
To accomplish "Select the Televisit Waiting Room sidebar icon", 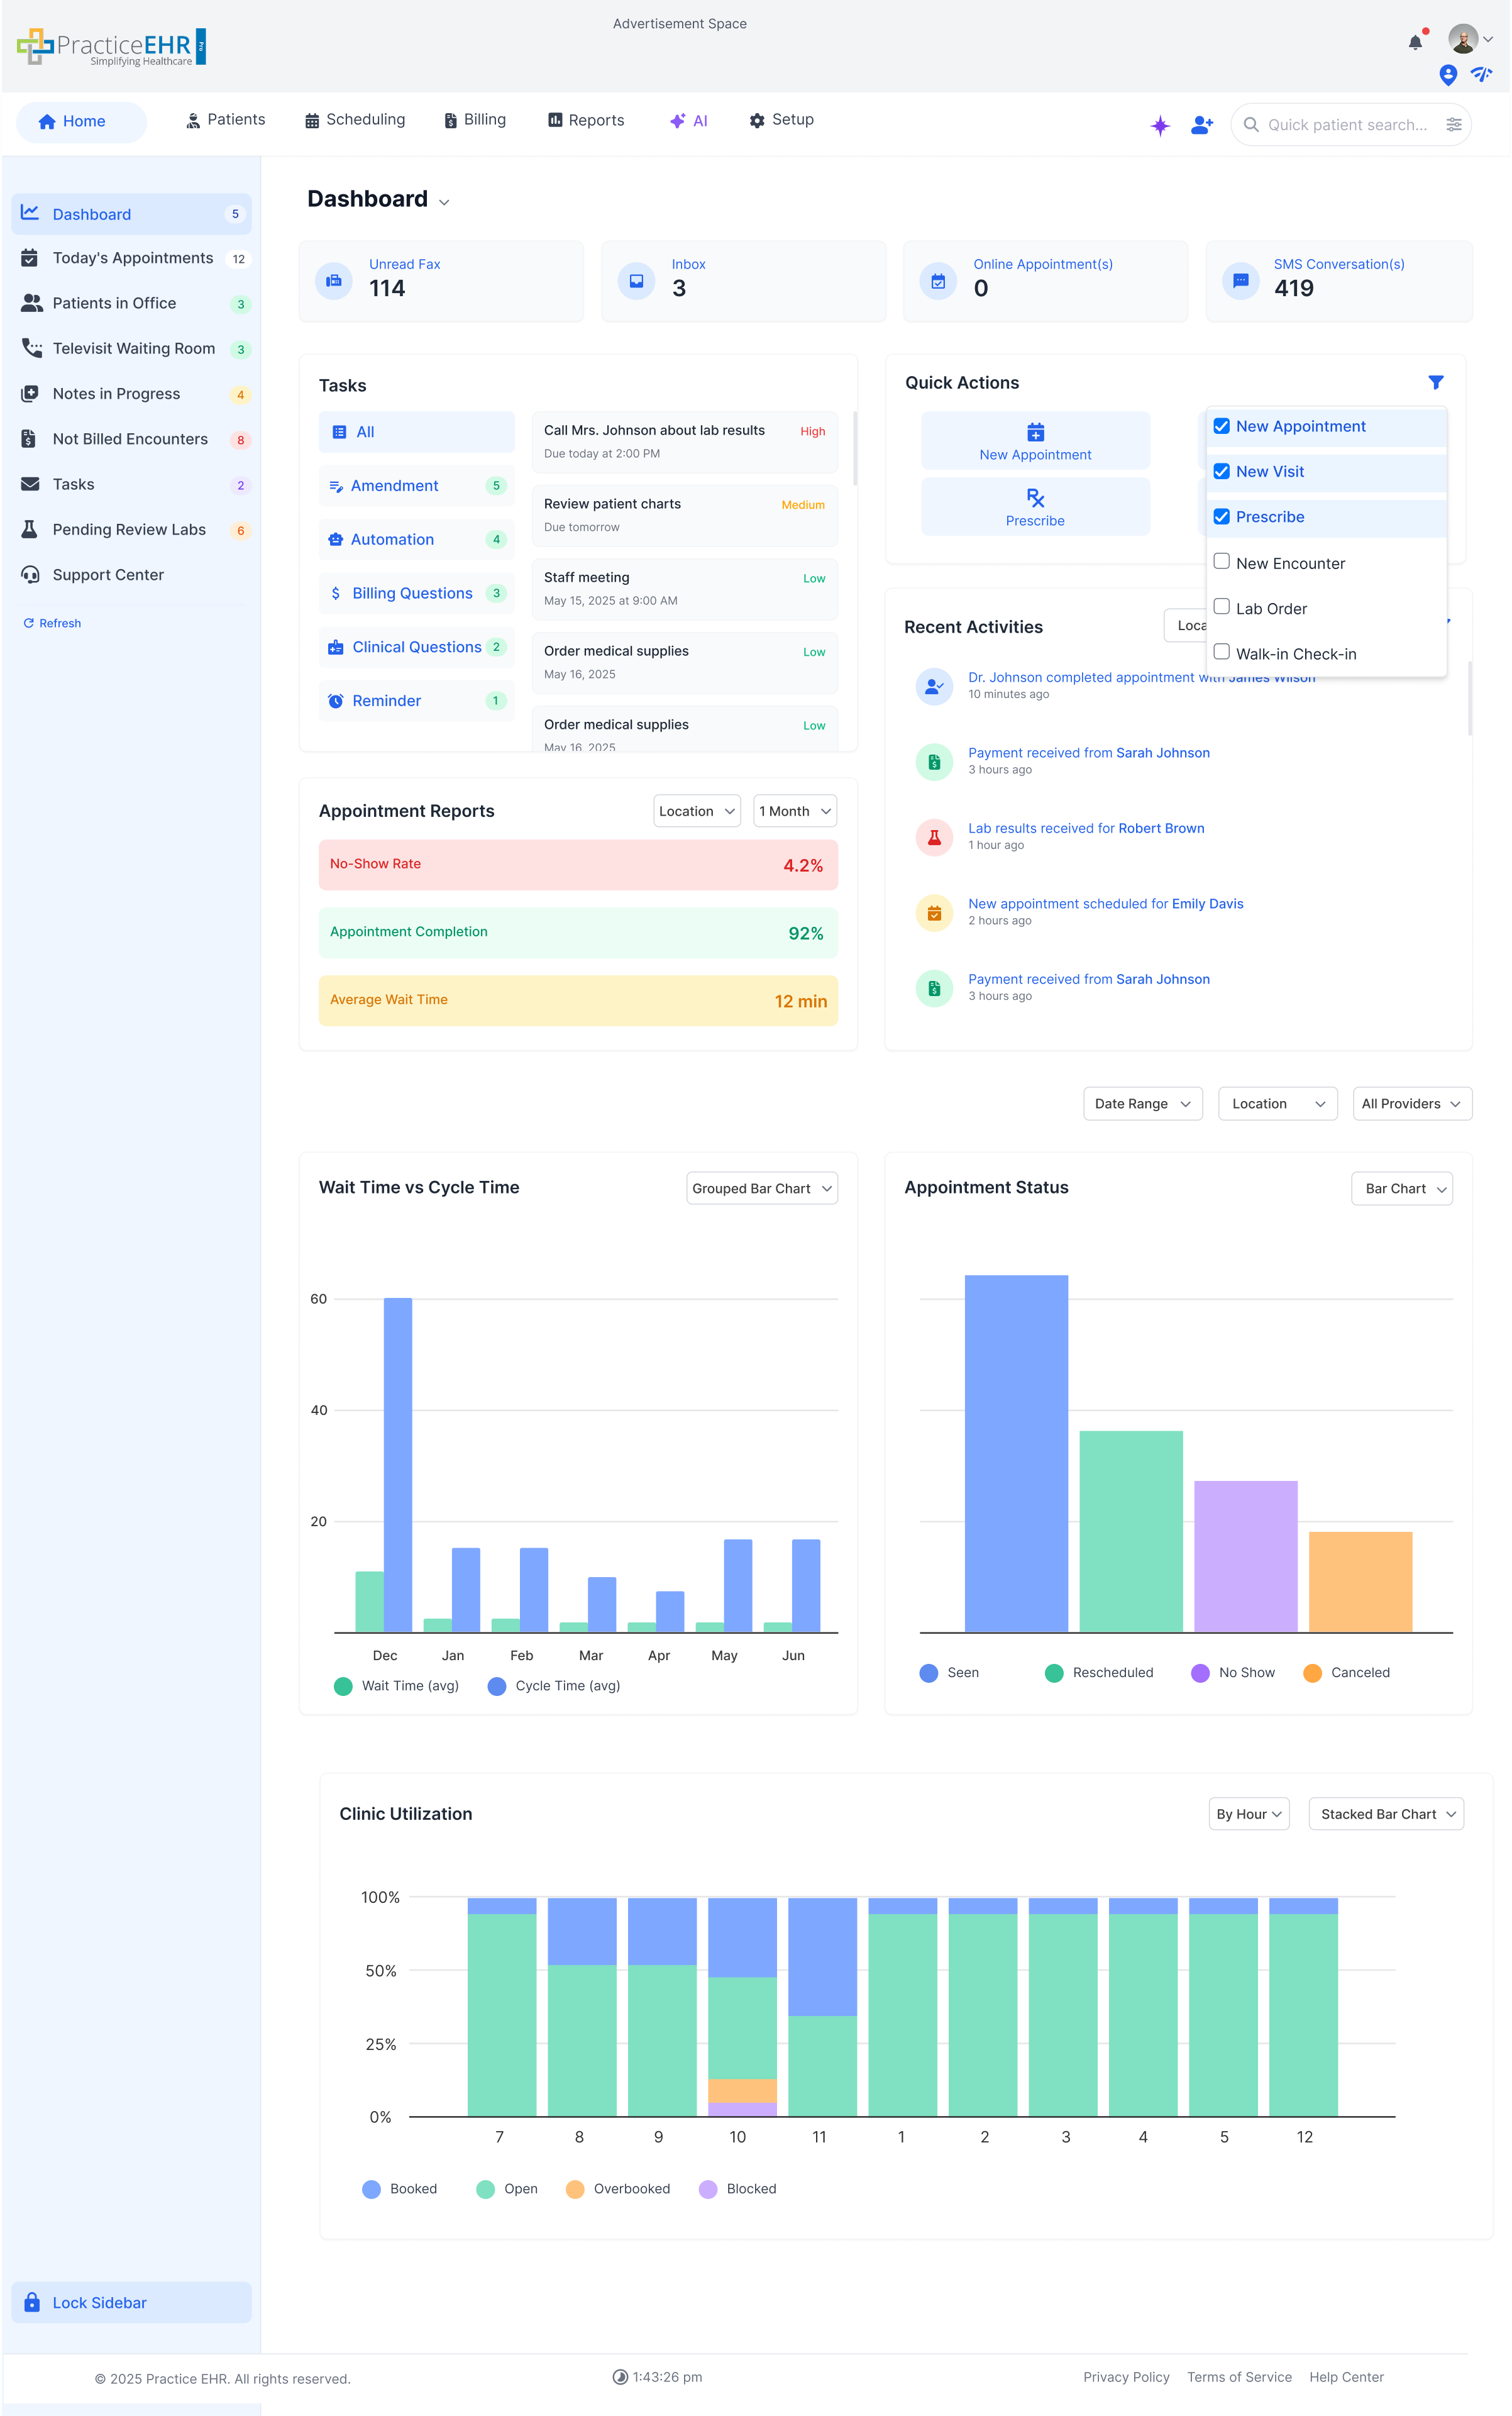I will click(x=30, y=348).
